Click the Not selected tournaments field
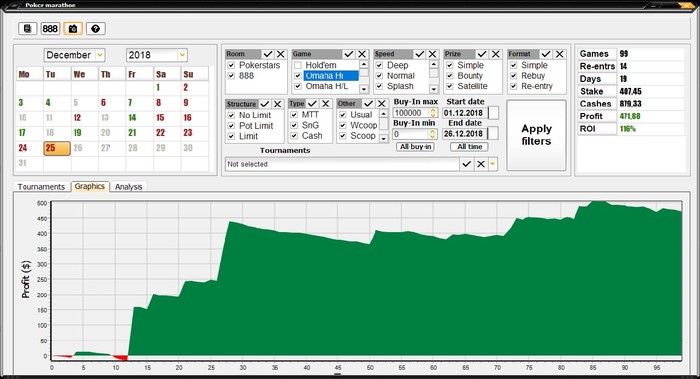This screenshot has width=700, height=379. pyautogui.click(x=342, y=164)
